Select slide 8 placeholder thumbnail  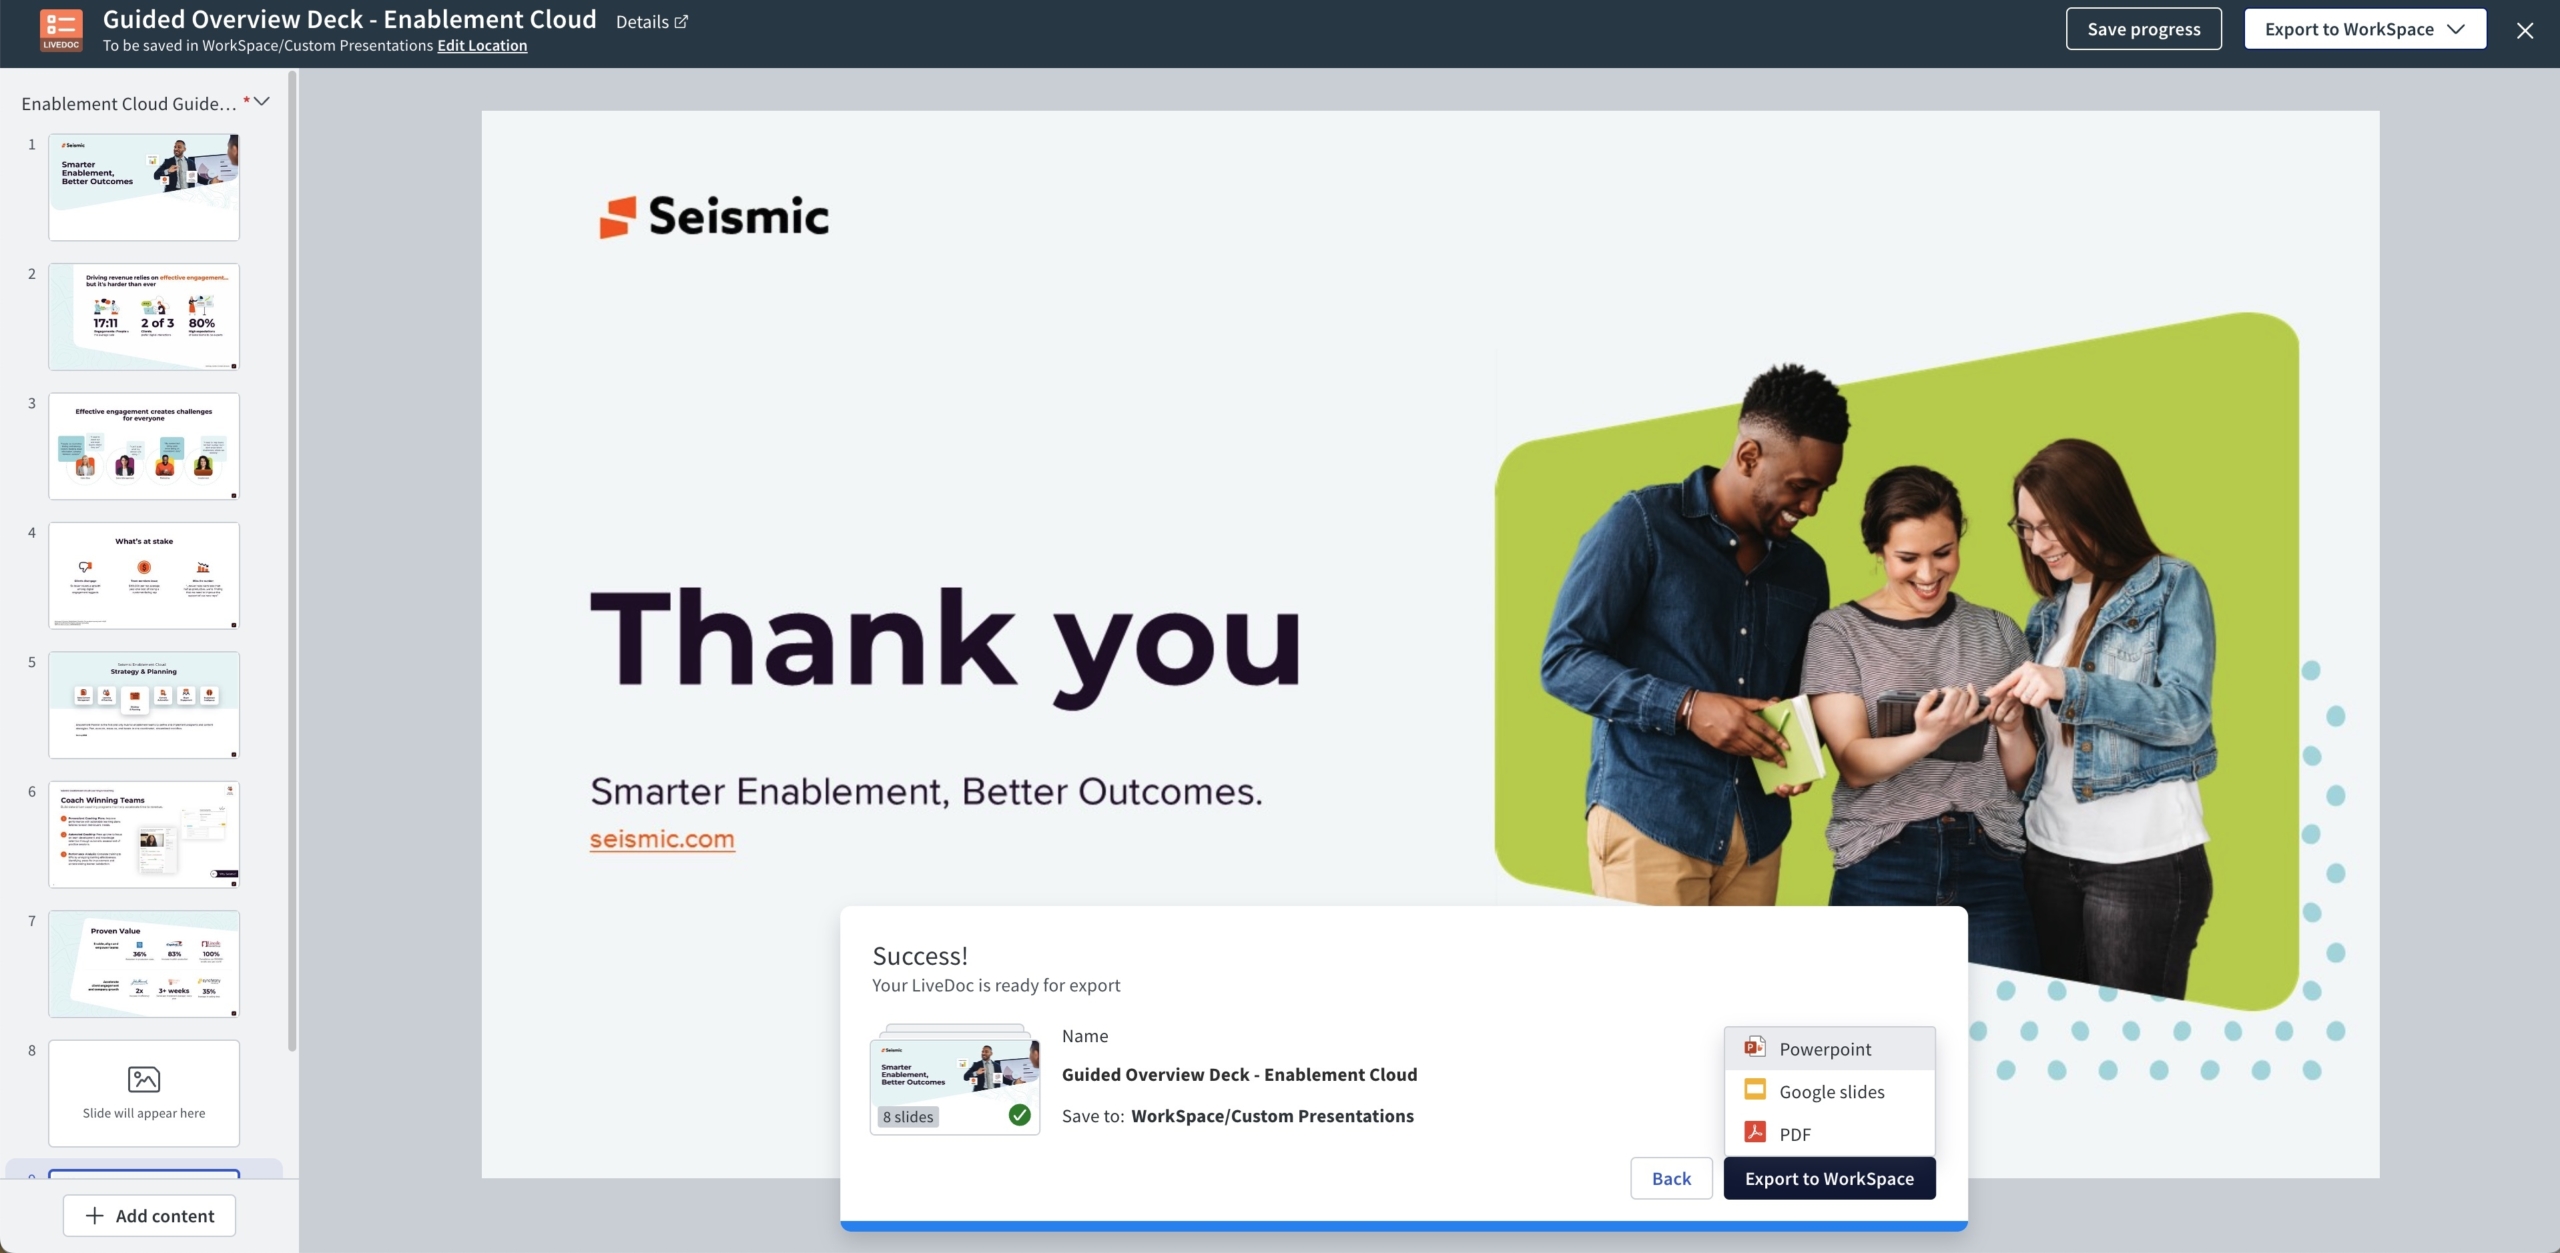point(144,1093)
